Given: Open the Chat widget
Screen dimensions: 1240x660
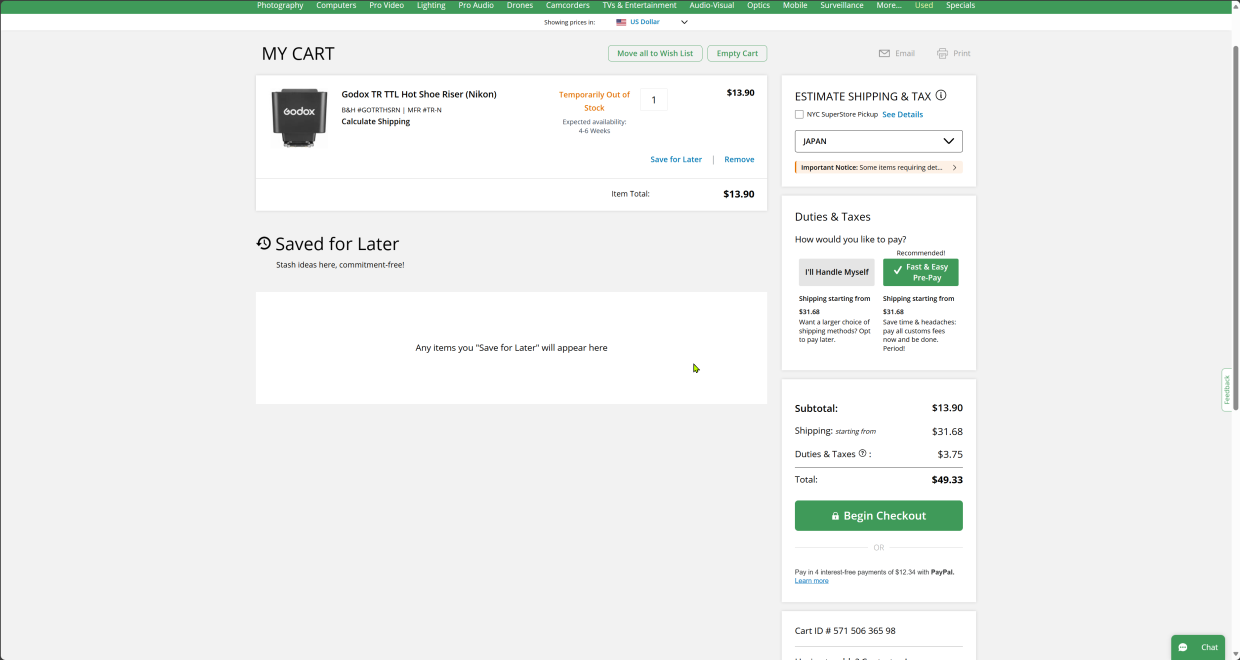Looking at the screenshot, I should point(1198,647).
